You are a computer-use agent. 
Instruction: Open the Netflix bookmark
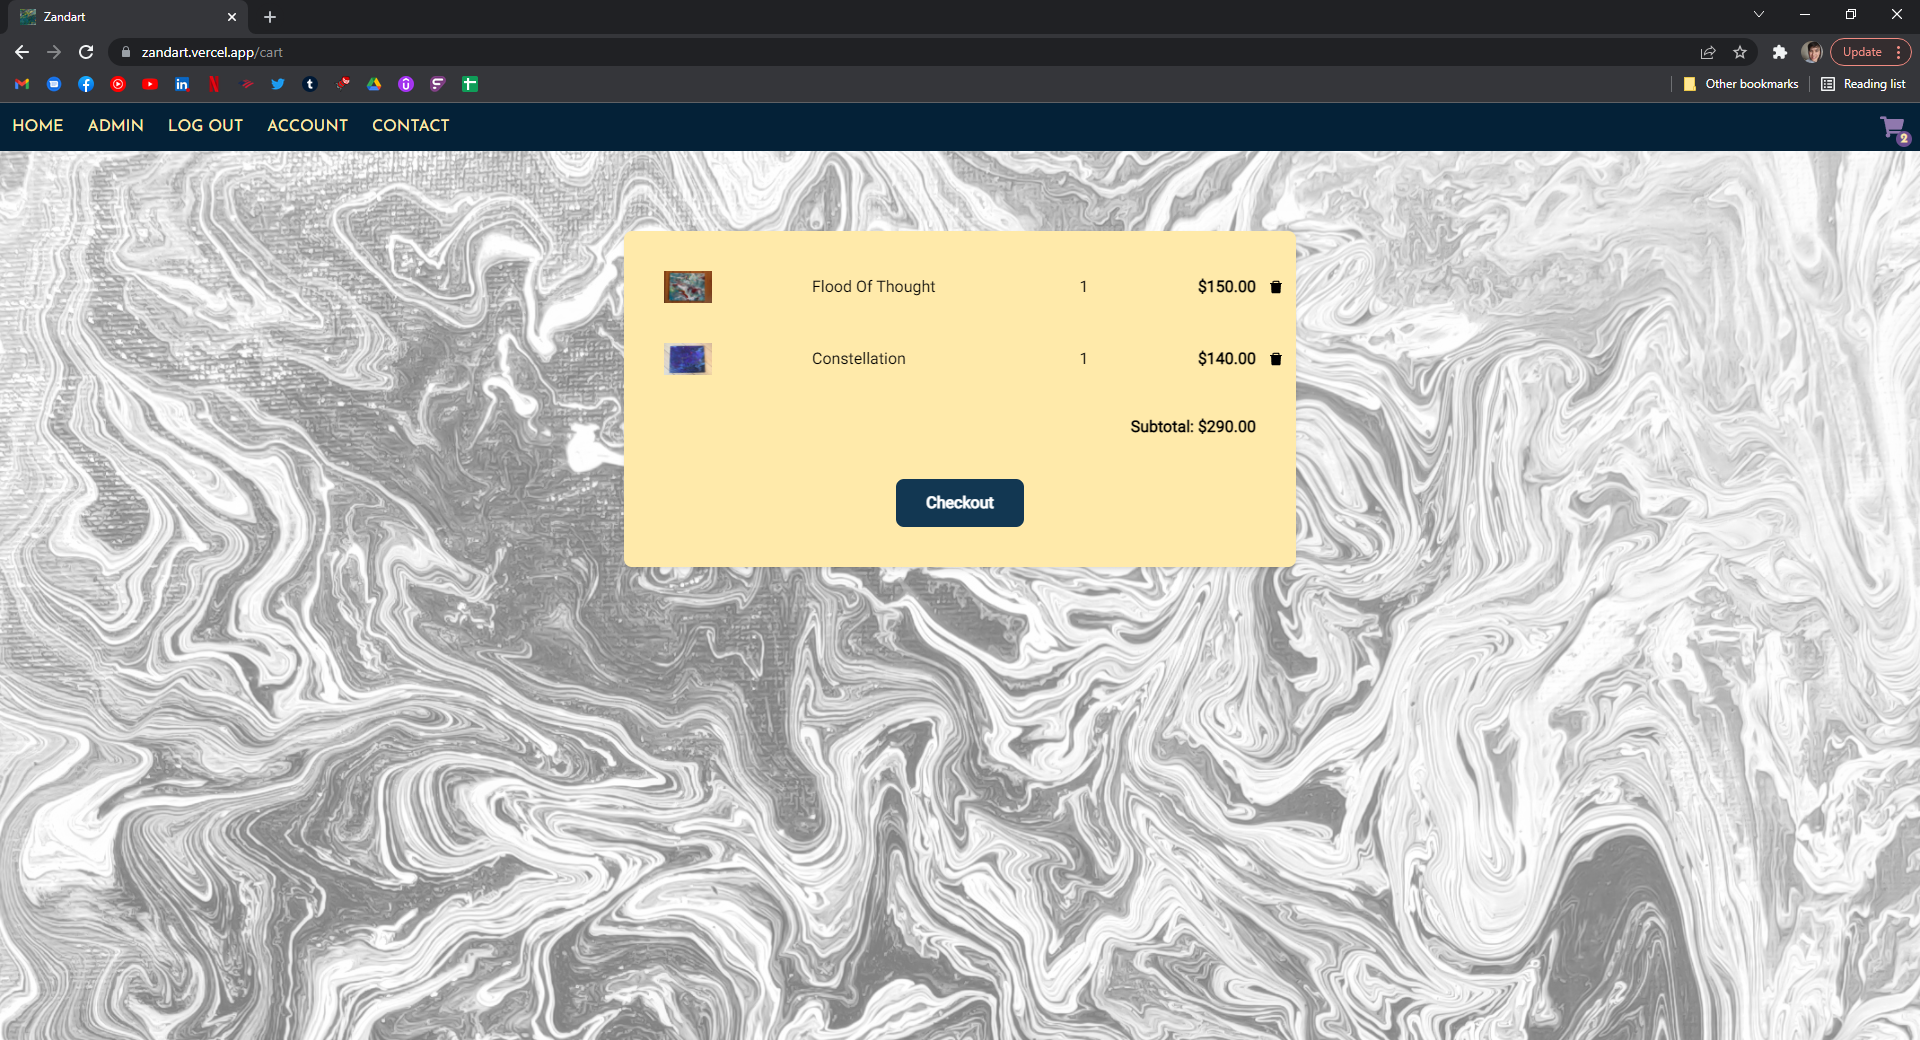(x=214, y=84)
